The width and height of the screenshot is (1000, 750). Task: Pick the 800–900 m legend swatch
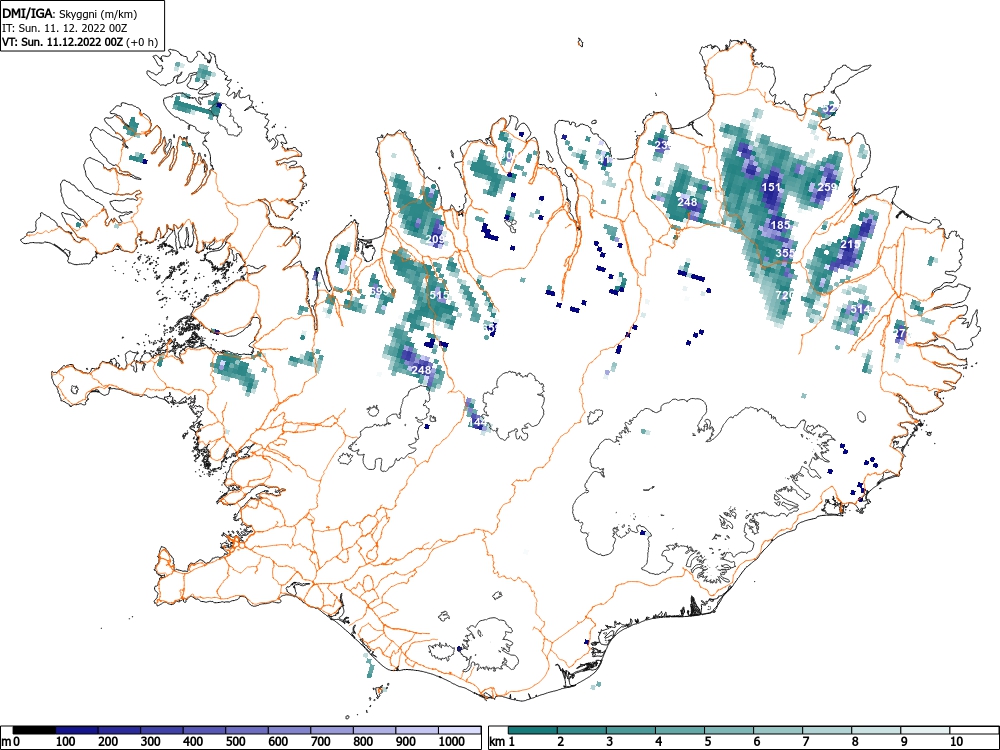point(375,730)
